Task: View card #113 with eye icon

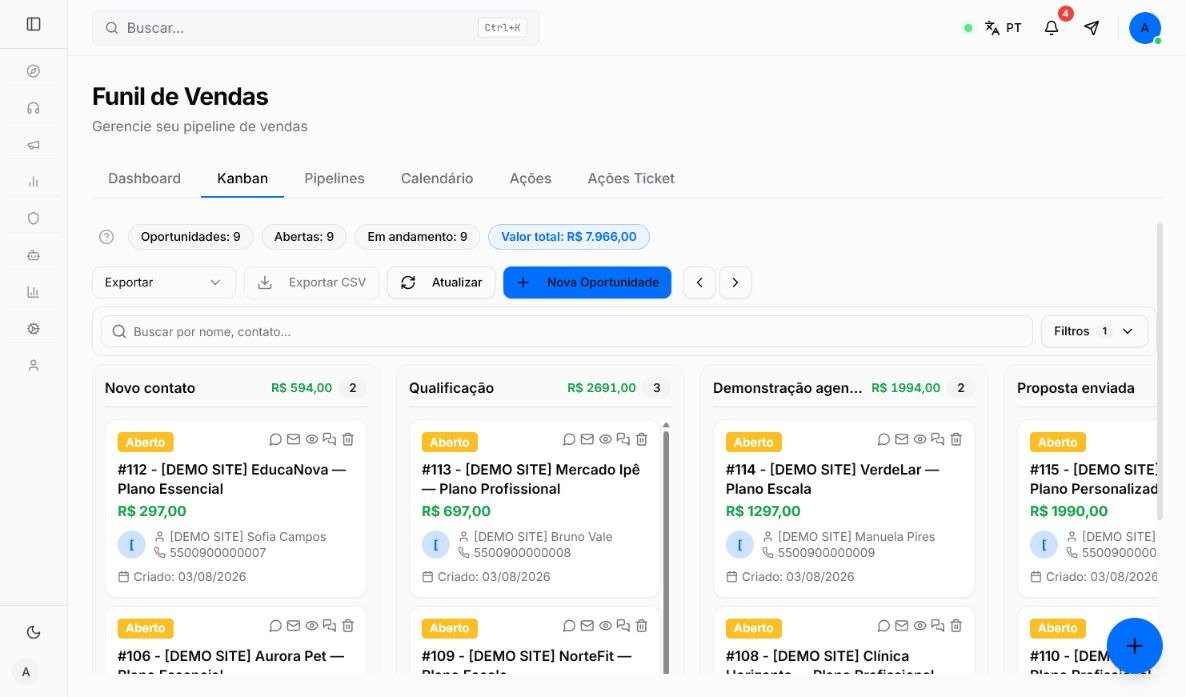Action: 605,439
